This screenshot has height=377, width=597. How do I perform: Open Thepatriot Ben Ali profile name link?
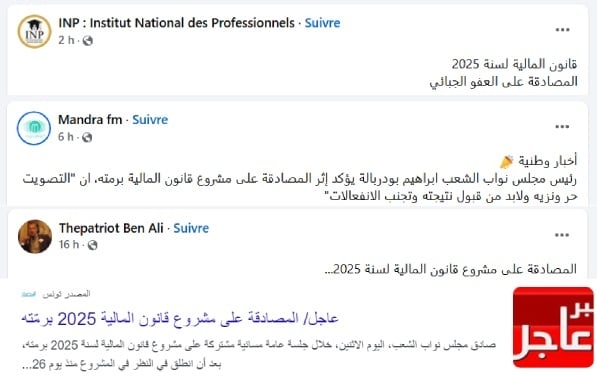coord(111,228)
